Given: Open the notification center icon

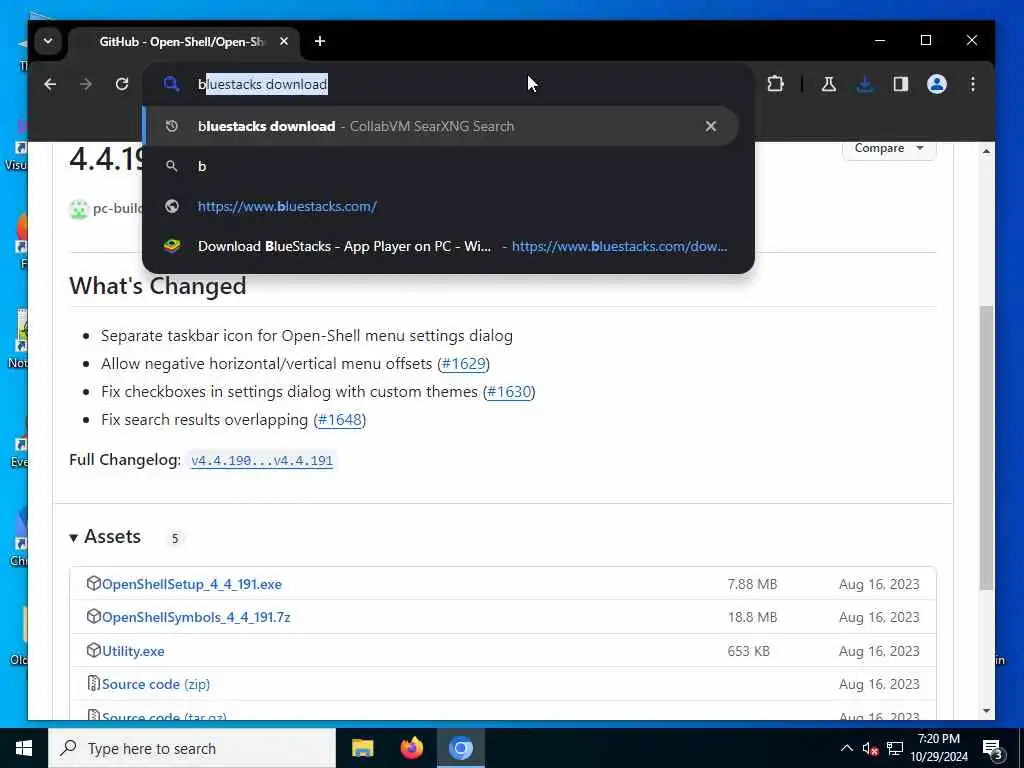Looking at the screenshot, I should 992,749.
